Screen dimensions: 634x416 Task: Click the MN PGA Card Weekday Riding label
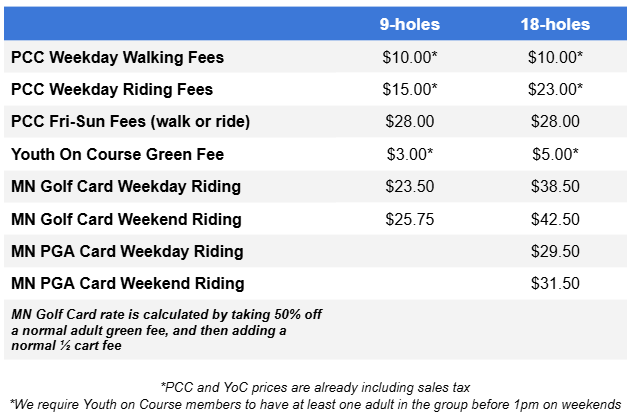click(127, 251)
